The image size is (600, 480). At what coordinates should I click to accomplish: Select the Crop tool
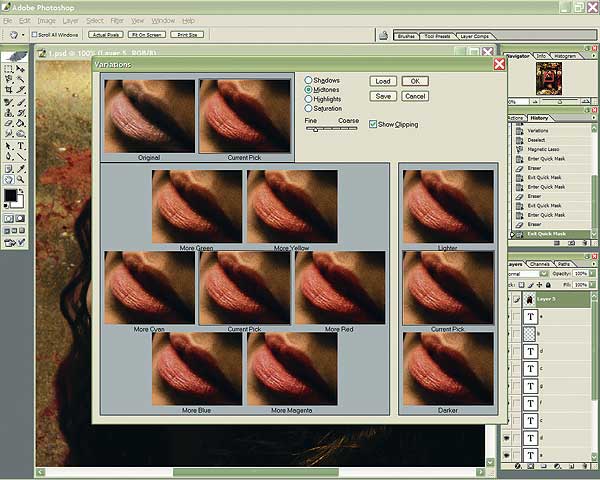coord(9,89)
